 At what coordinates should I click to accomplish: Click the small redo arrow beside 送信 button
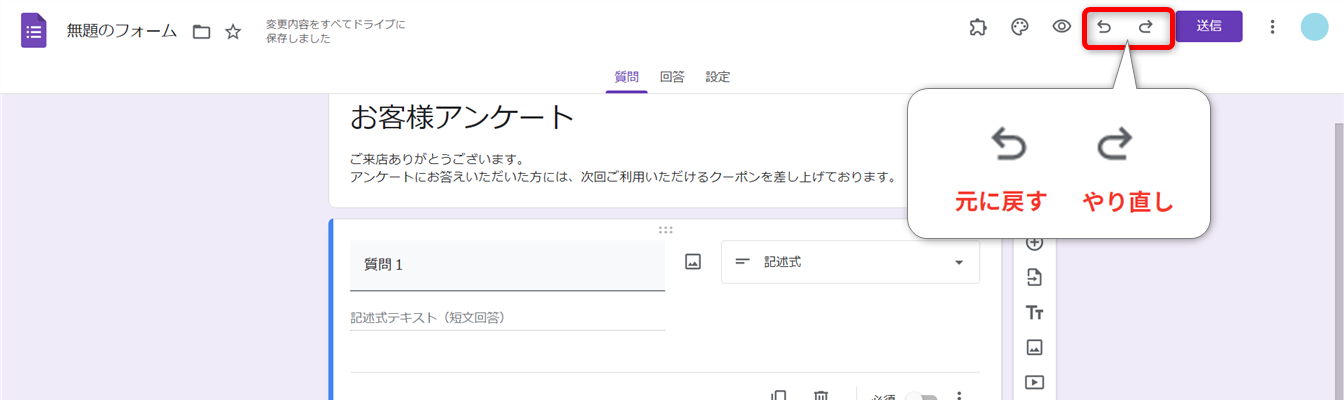tap(1146, 27)
